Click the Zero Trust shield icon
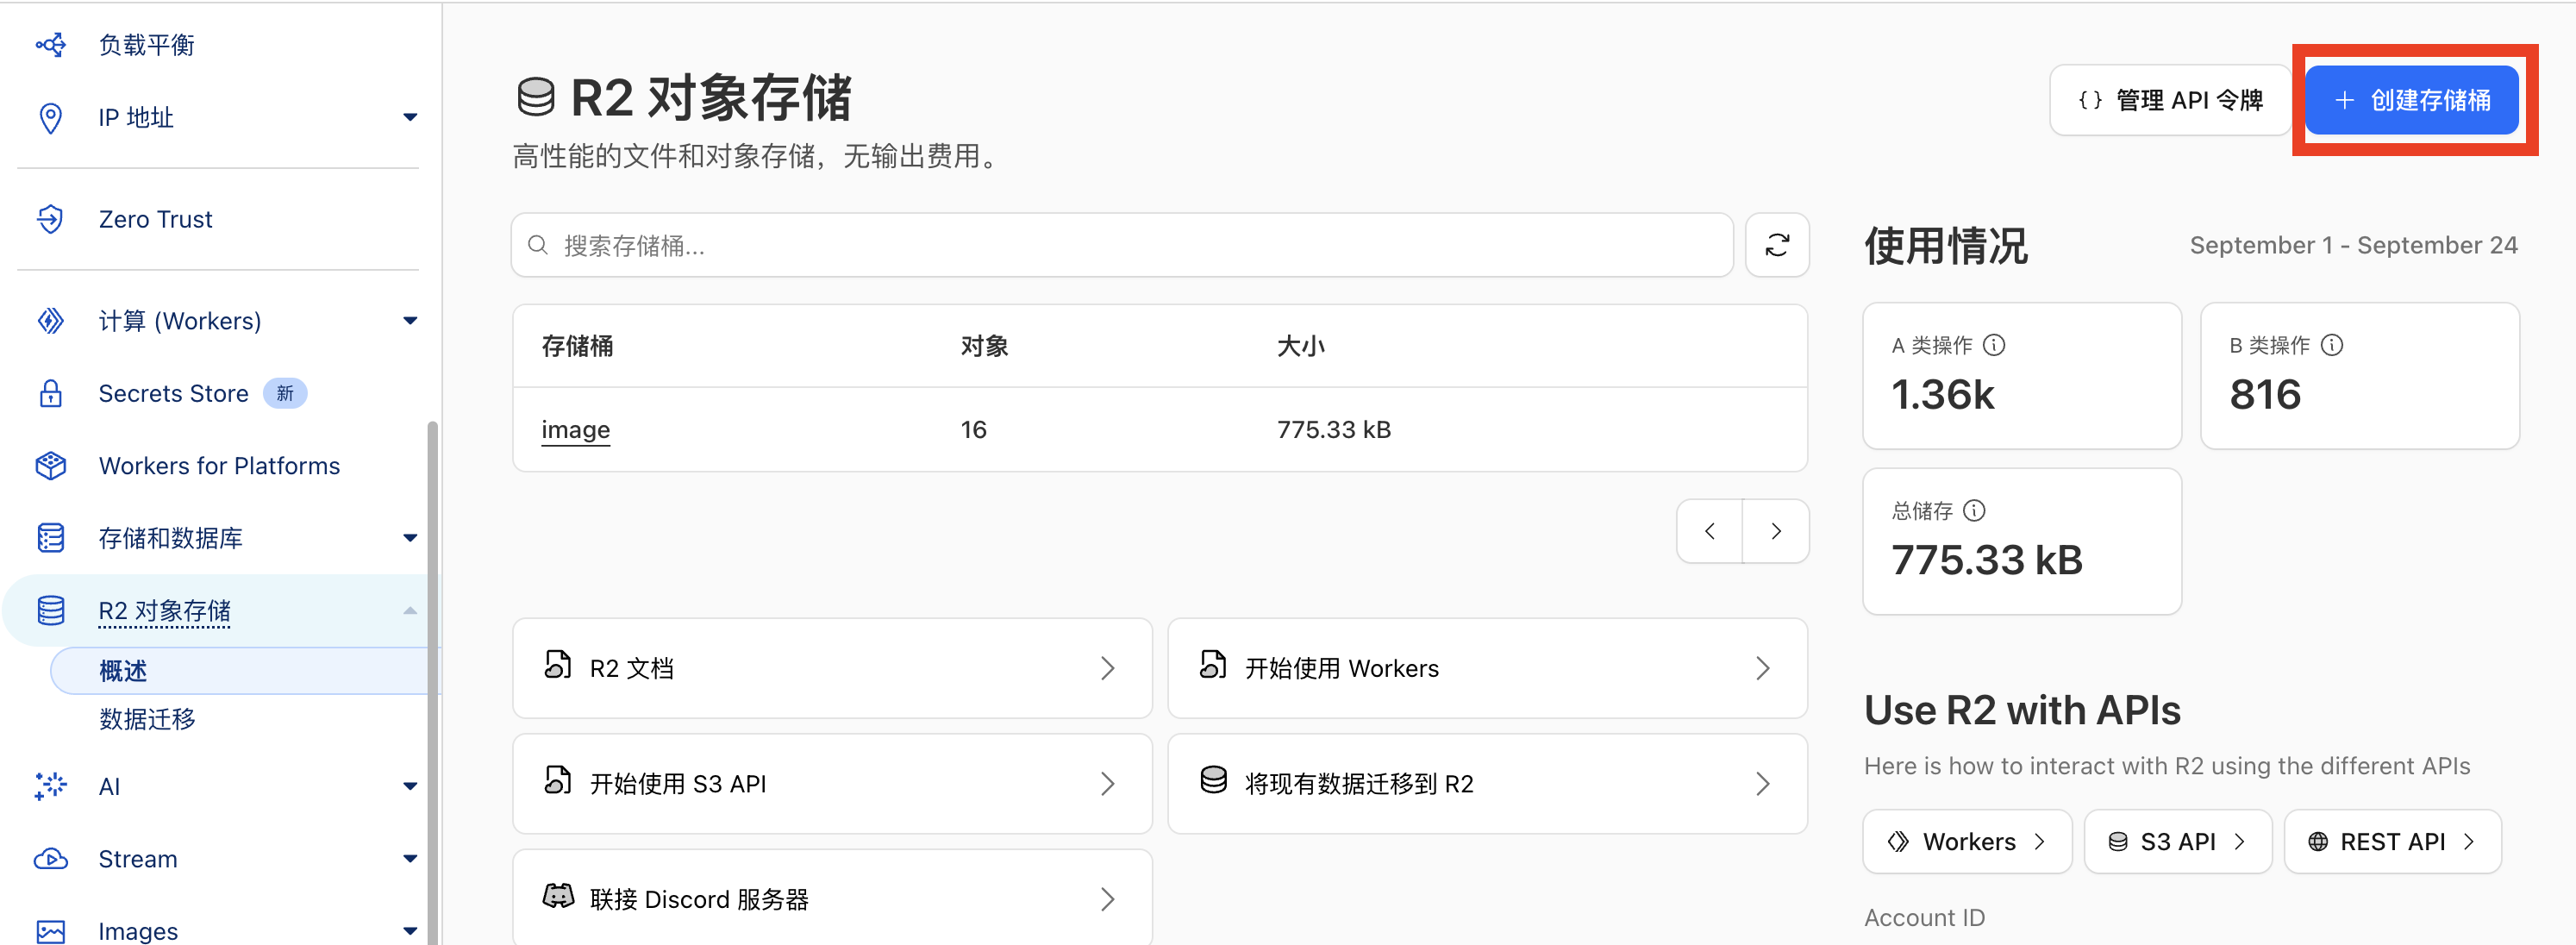2576x945 pixels. click(x=50, y=219)
